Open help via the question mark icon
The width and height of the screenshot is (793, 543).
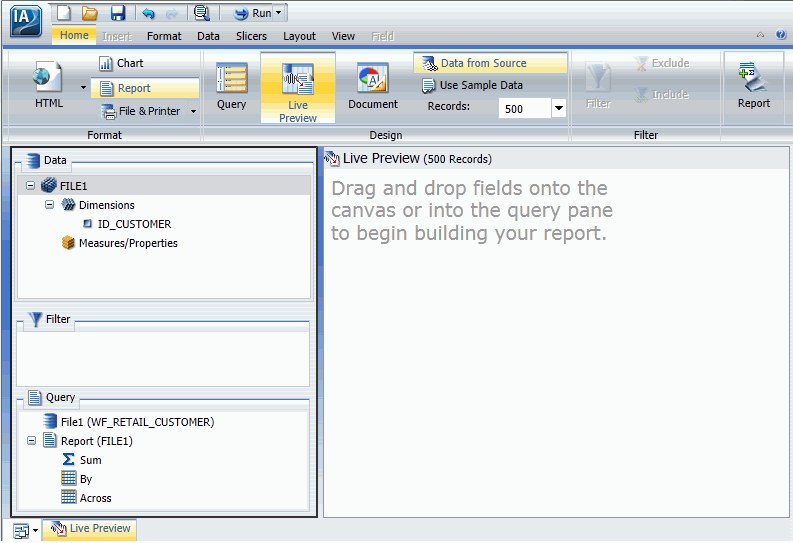(x=780, y=34)
